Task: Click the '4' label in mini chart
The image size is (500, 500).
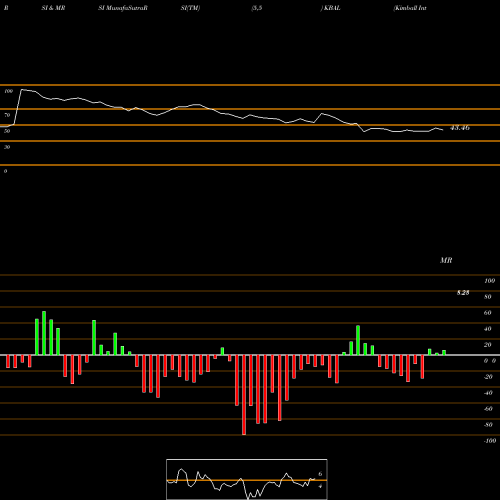Action: point(320,486)
